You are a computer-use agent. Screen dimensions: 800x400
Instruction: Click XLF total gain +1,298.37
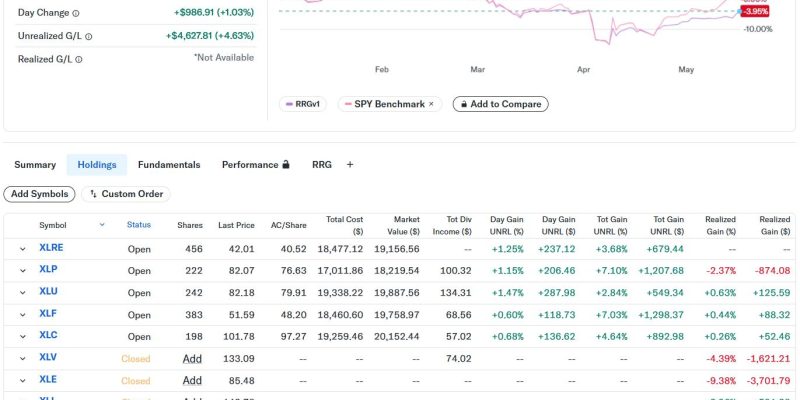pyautogui.click(x=659, y=315)
